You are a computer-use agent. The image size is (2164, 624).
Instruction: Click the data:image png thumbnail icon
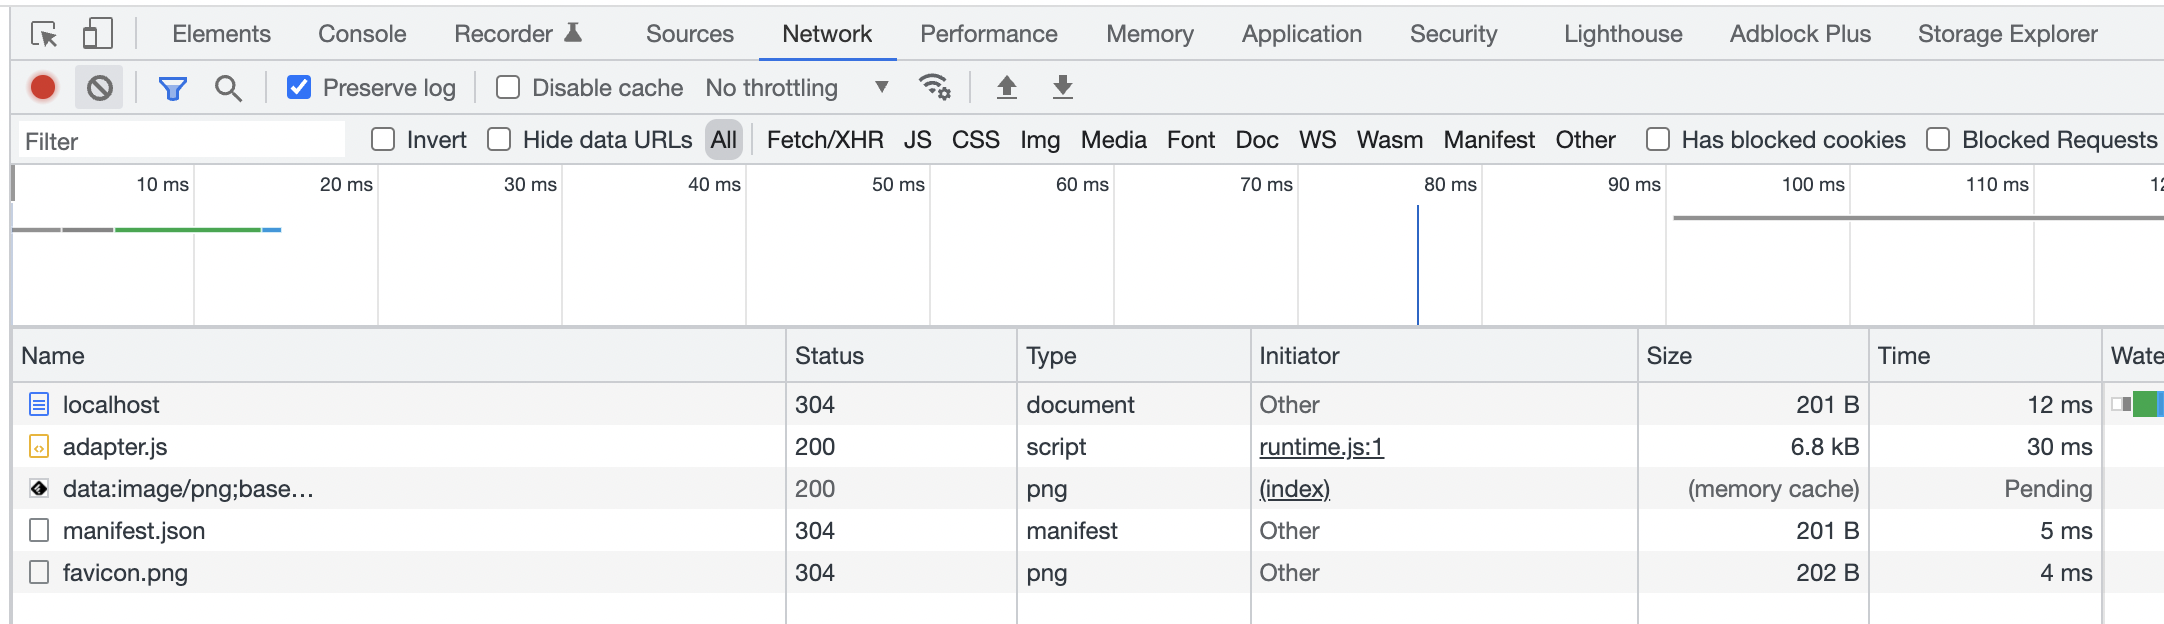click(x=39, y=488)
